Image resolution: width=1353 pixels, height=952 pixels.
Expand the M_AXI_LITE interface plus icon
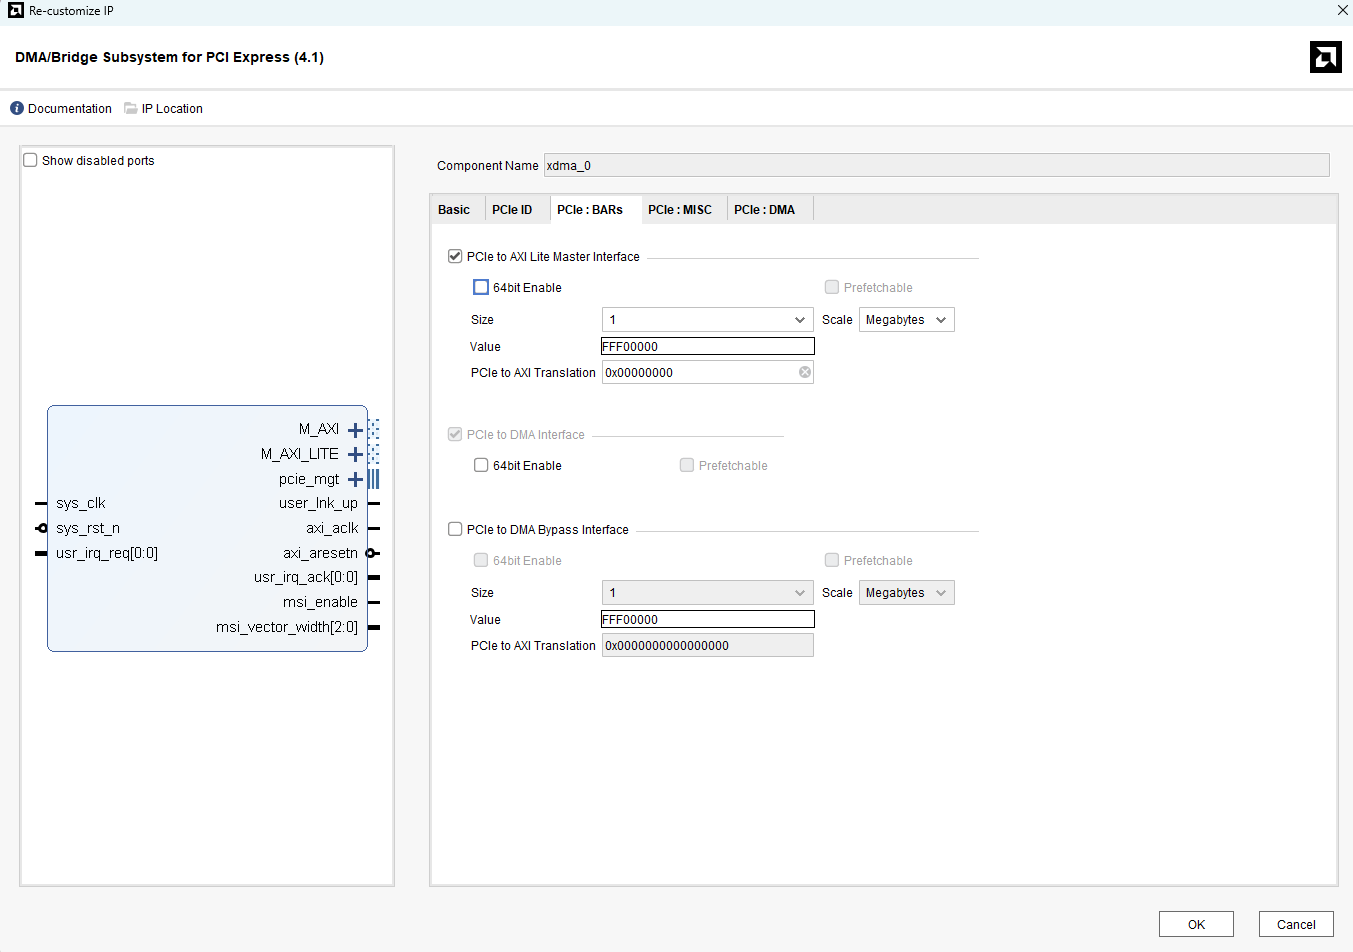pos(355,455)
